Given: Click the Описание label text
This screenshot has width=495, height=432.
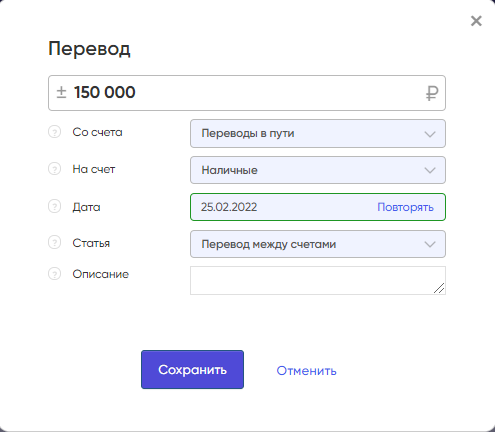Looking at the screenshot, I should pyautogui.click(x=101, y=274).
